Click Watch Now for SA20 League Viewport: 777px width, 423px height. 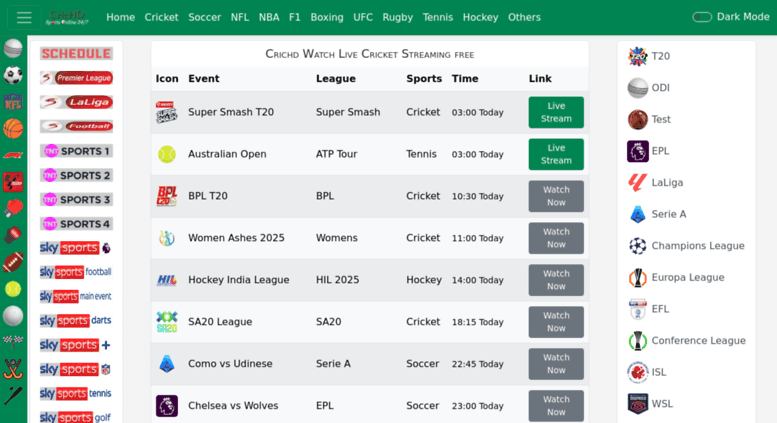[556, 322]
